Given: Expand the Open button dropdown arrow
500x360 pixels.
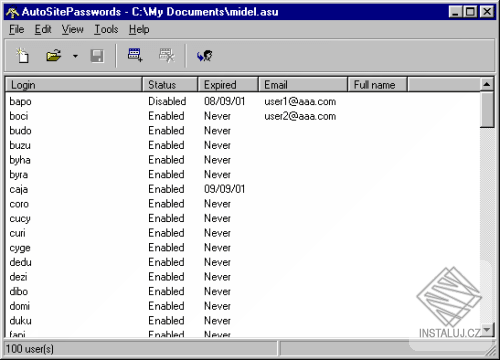Looking at the screenshot, I should [75, 56].
